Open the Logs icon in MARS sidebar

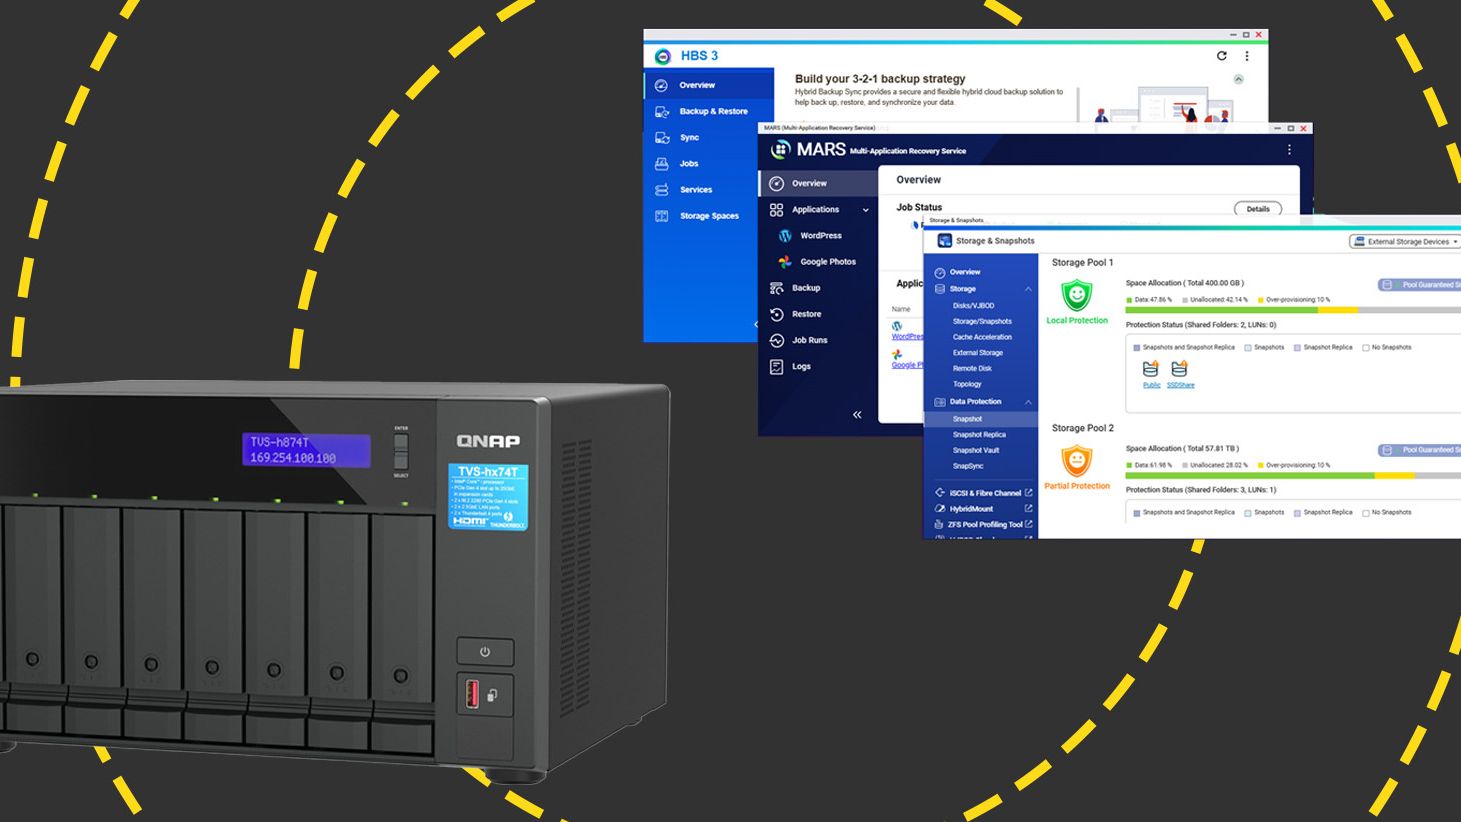coord(776,366)
